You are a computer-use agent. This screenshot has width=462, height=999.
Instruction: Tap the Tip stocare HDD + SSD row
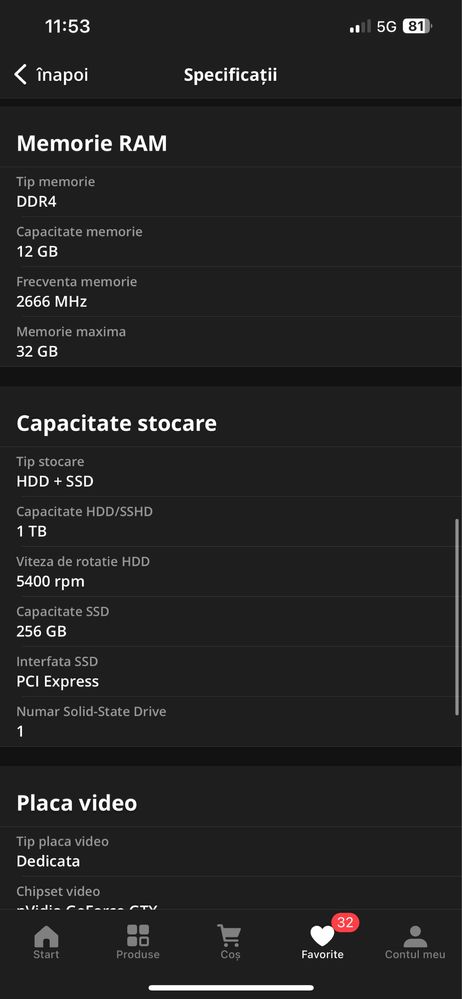tap(231, 471)
